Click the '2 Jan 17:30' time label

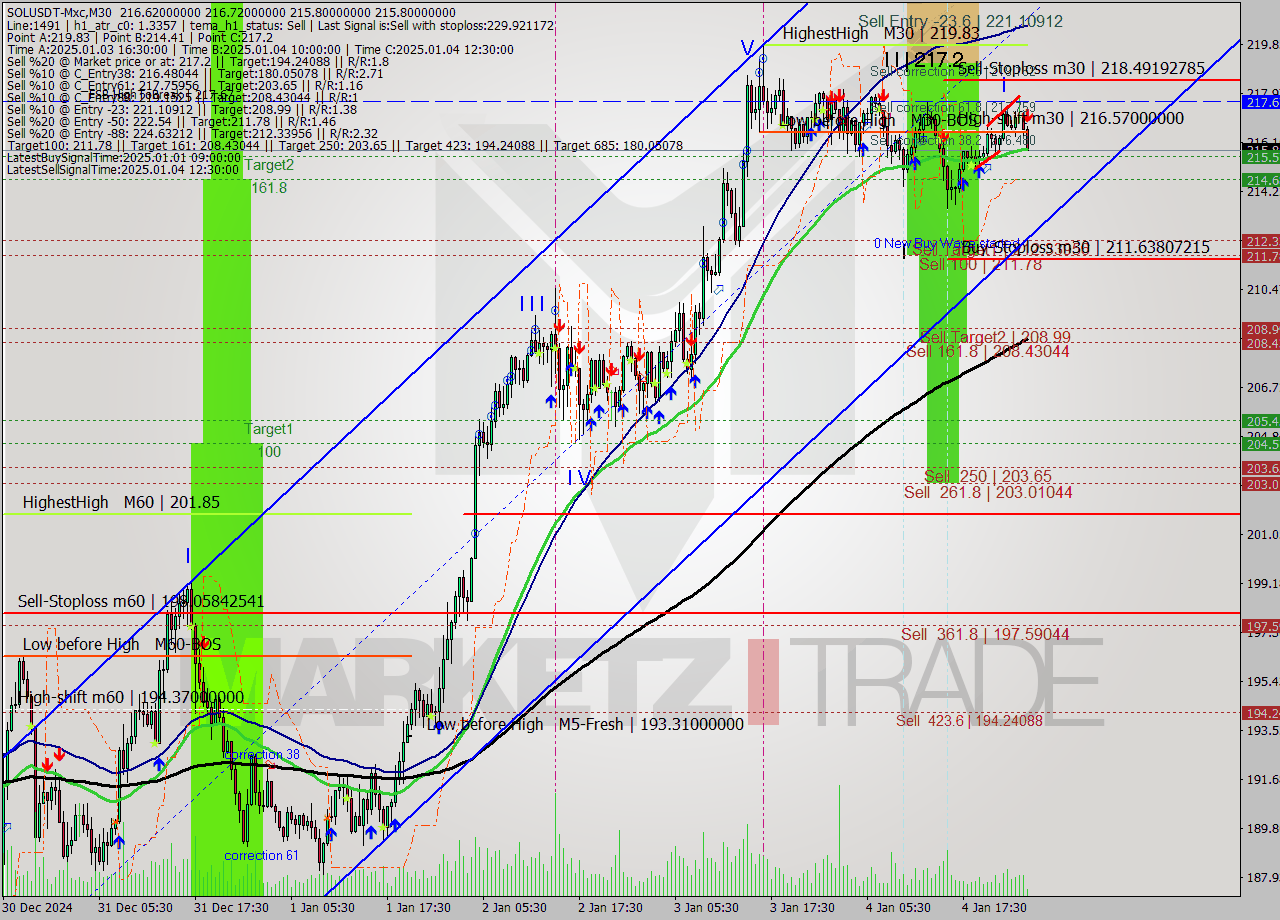(x=610, y=908)
